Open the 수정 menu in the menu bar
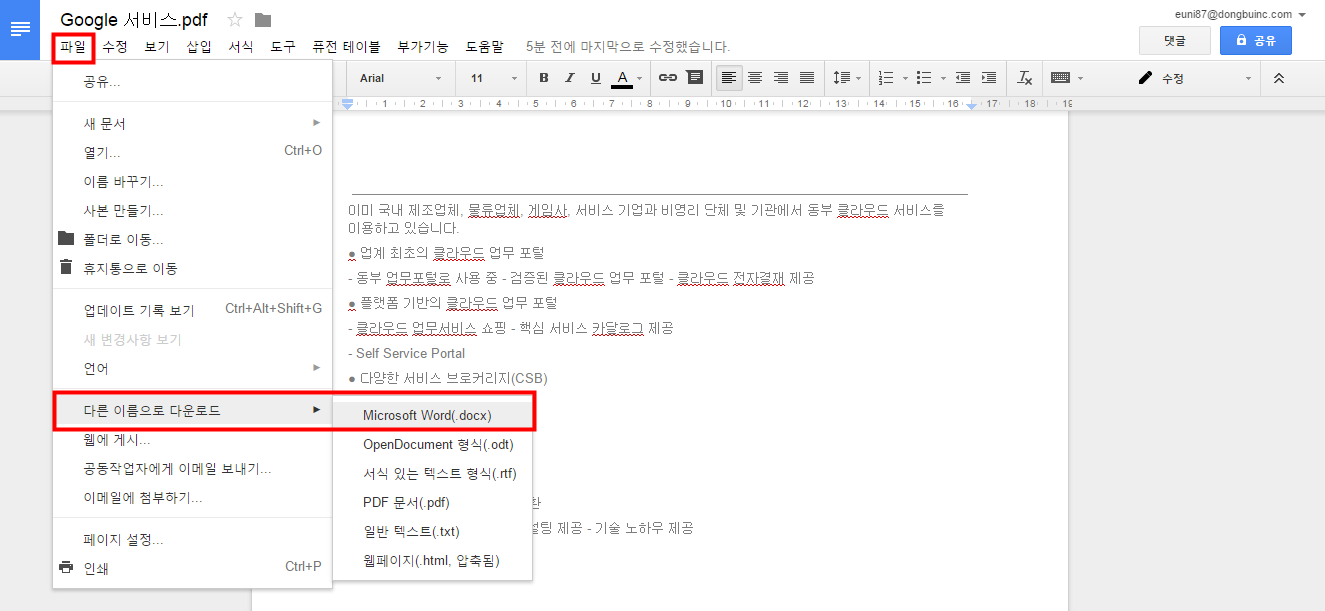Screen dimensions: 1325x611 point(115,47)
